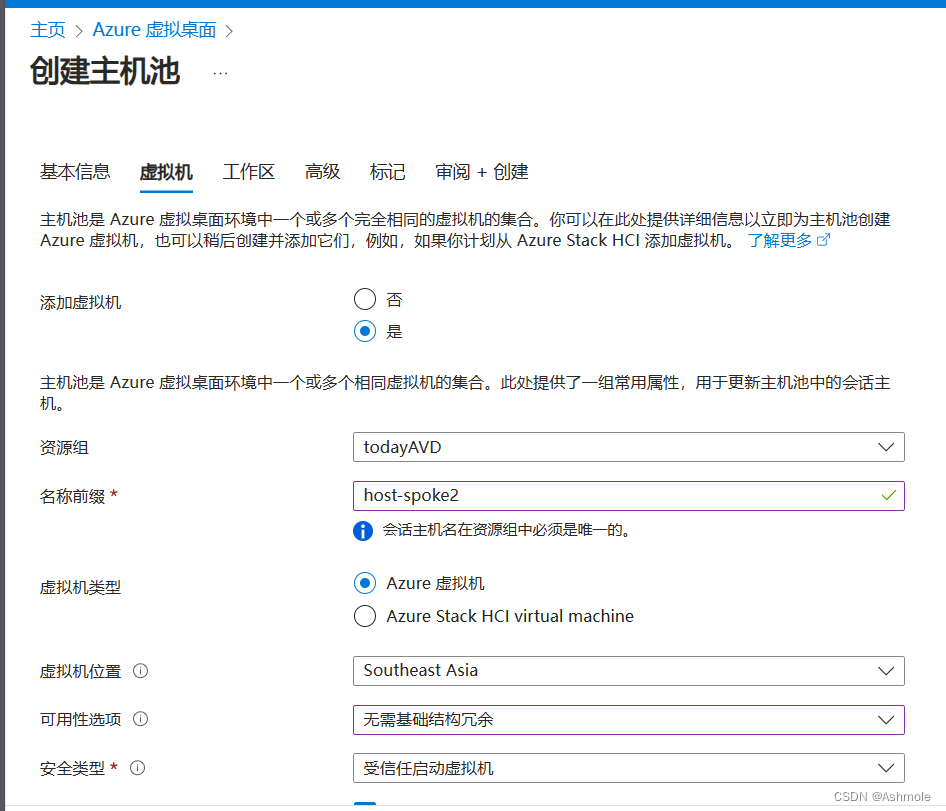Open the 可用性选项 dropdown

(629, 720)
